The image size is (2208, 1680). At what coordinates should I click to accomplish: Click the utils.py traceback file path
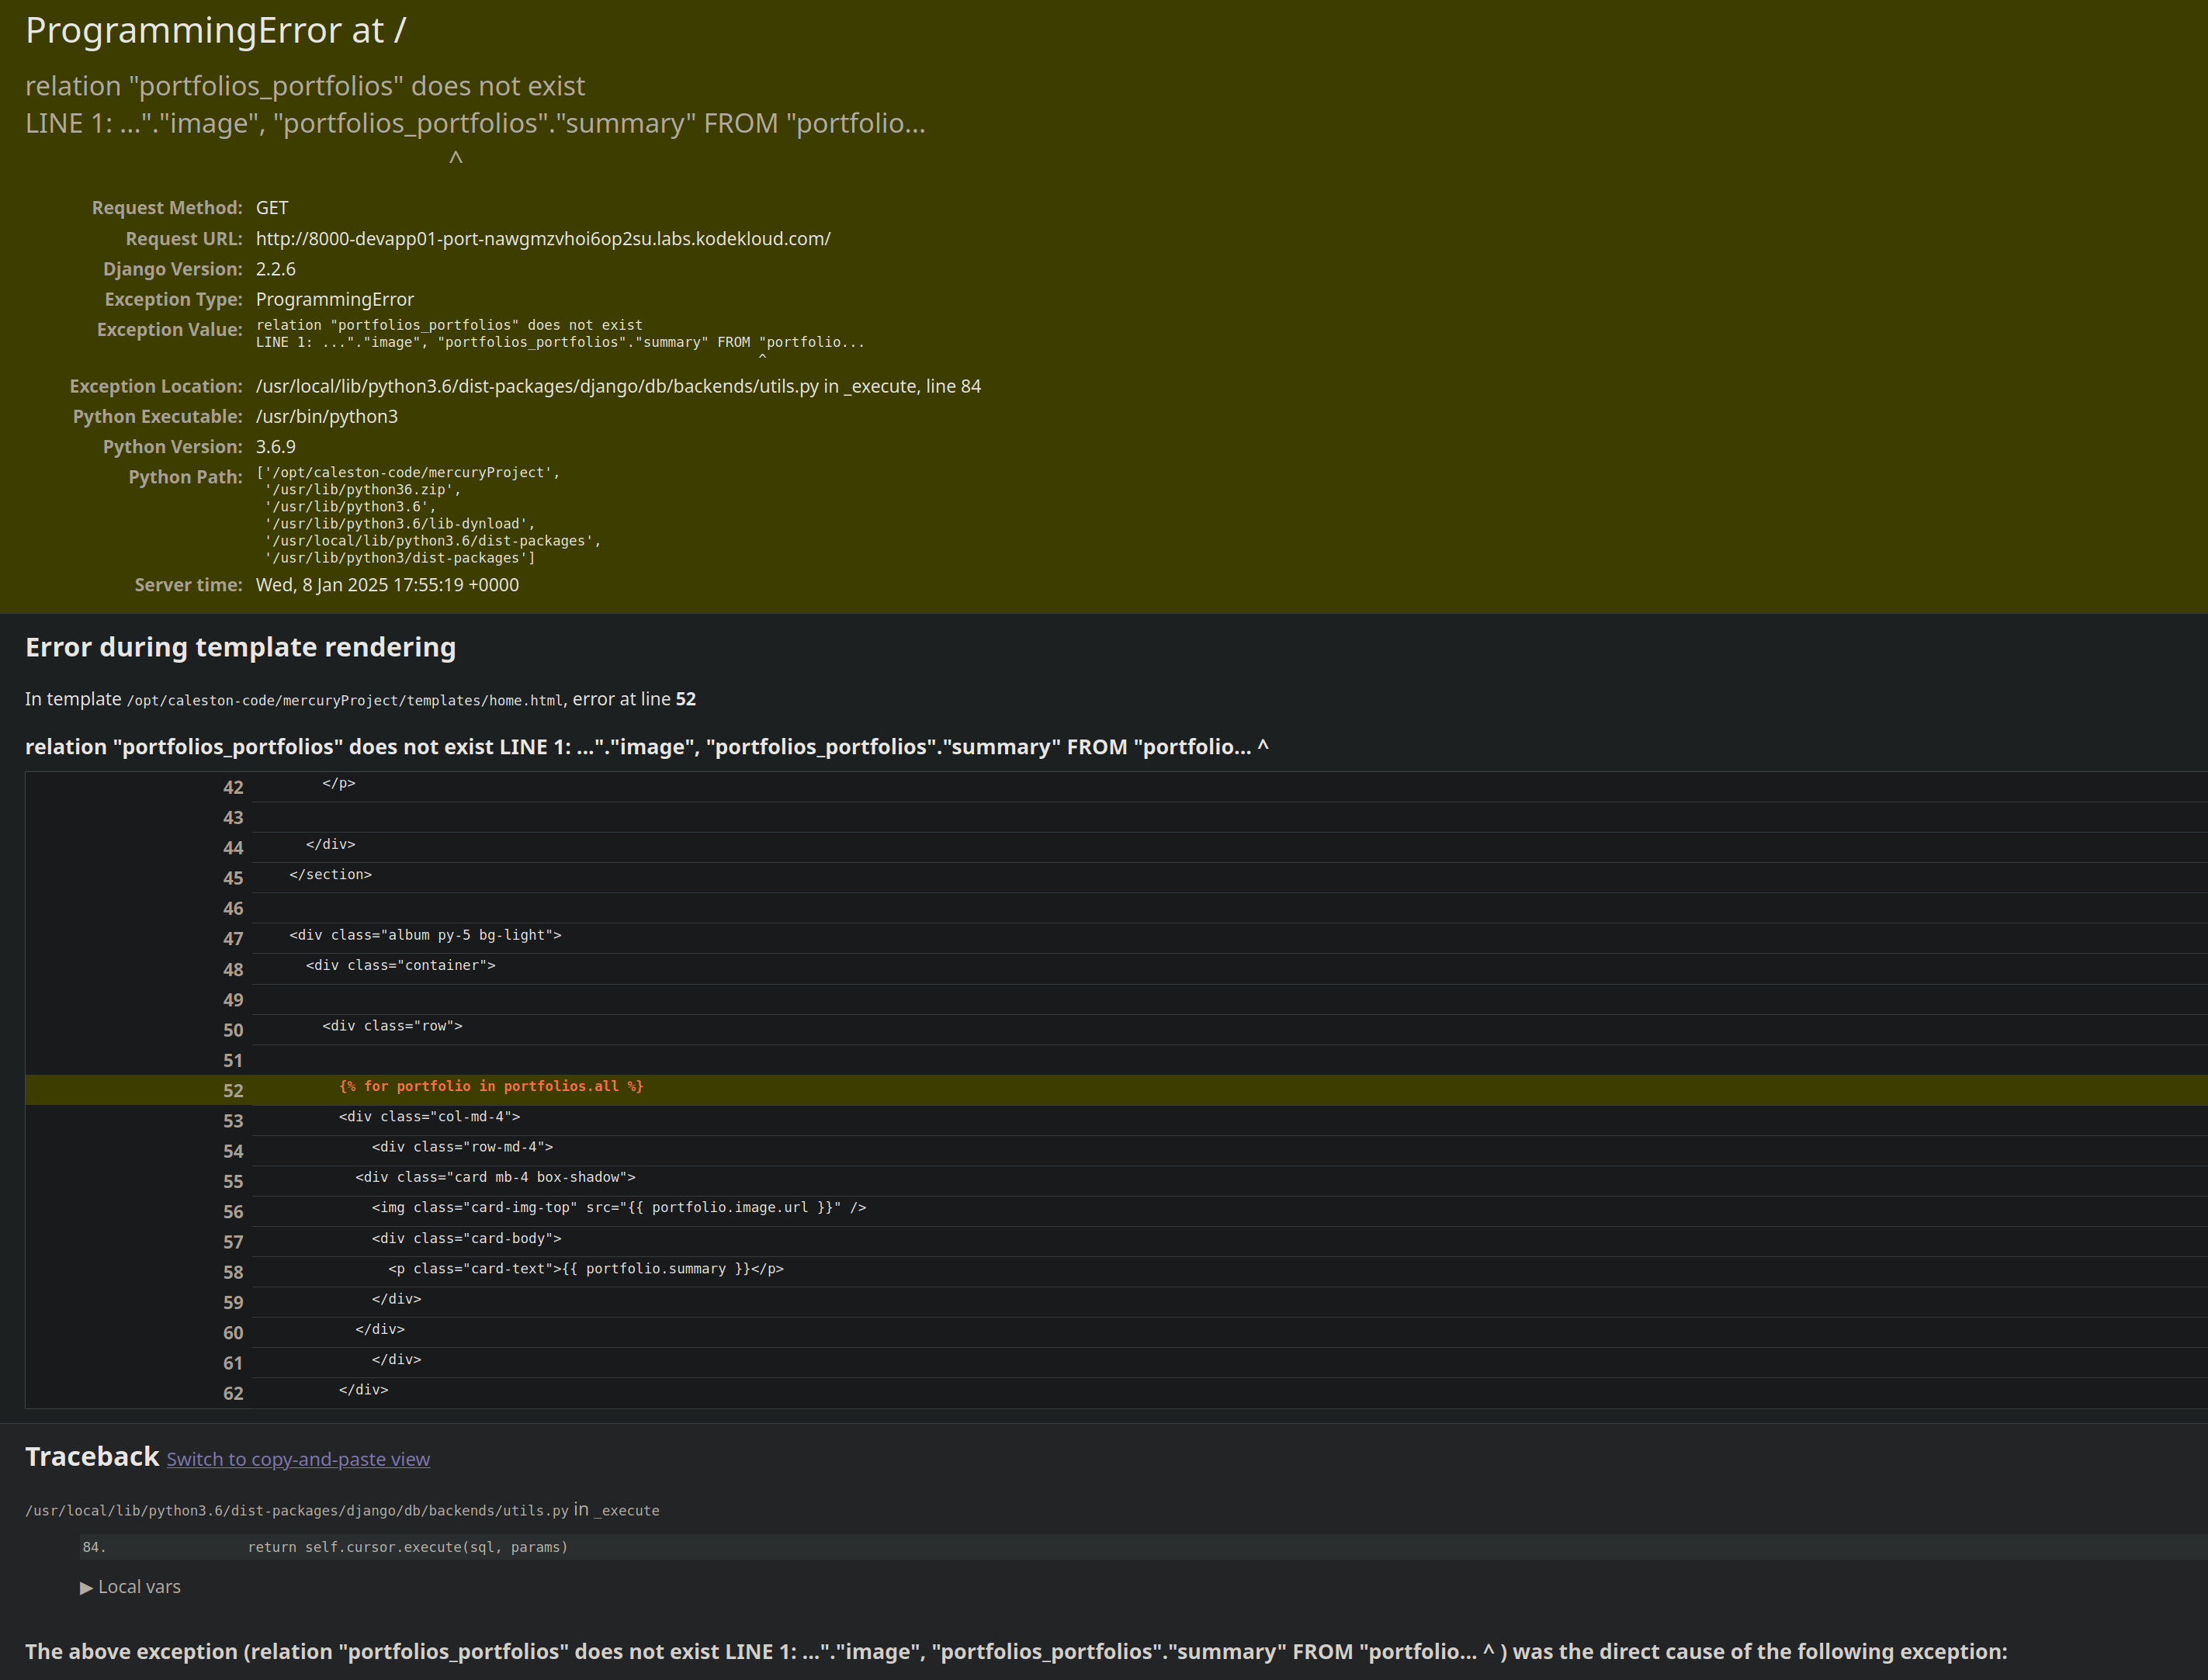coord(296,1511)
